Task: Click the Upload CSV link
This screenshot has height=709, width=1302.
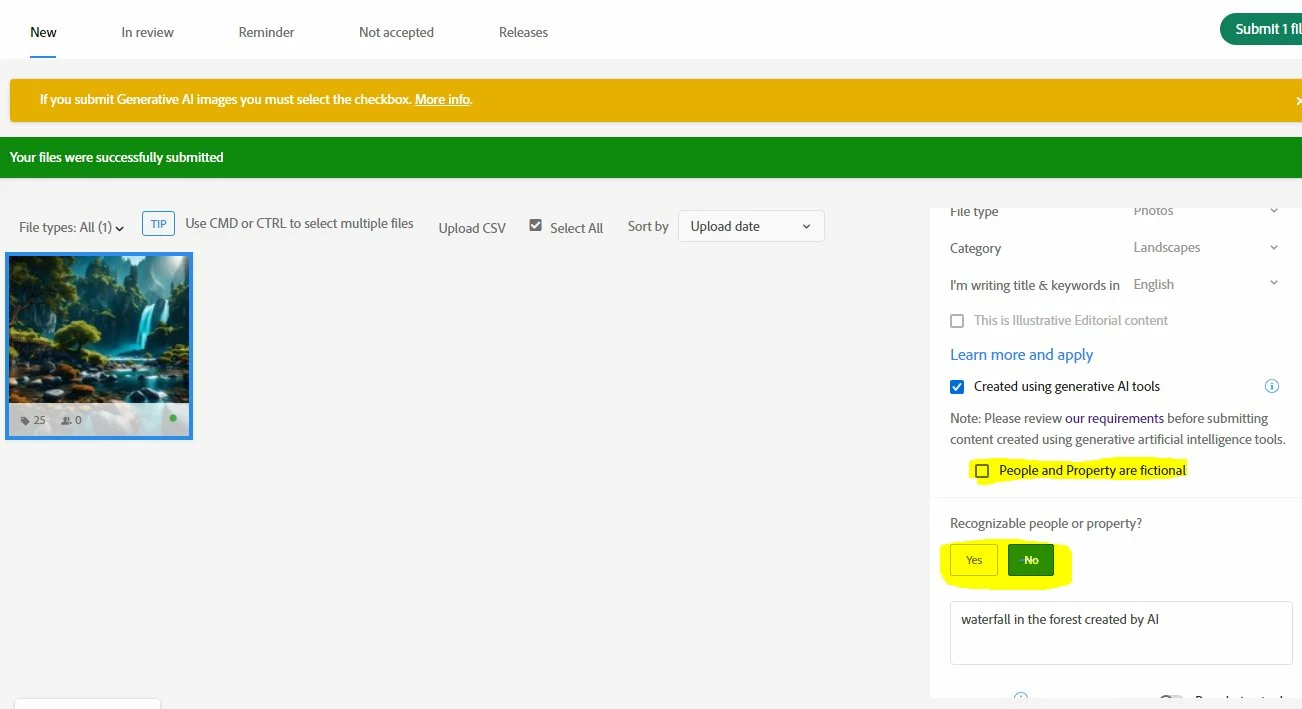Action: pyautogui.click(x=472, y=228)
